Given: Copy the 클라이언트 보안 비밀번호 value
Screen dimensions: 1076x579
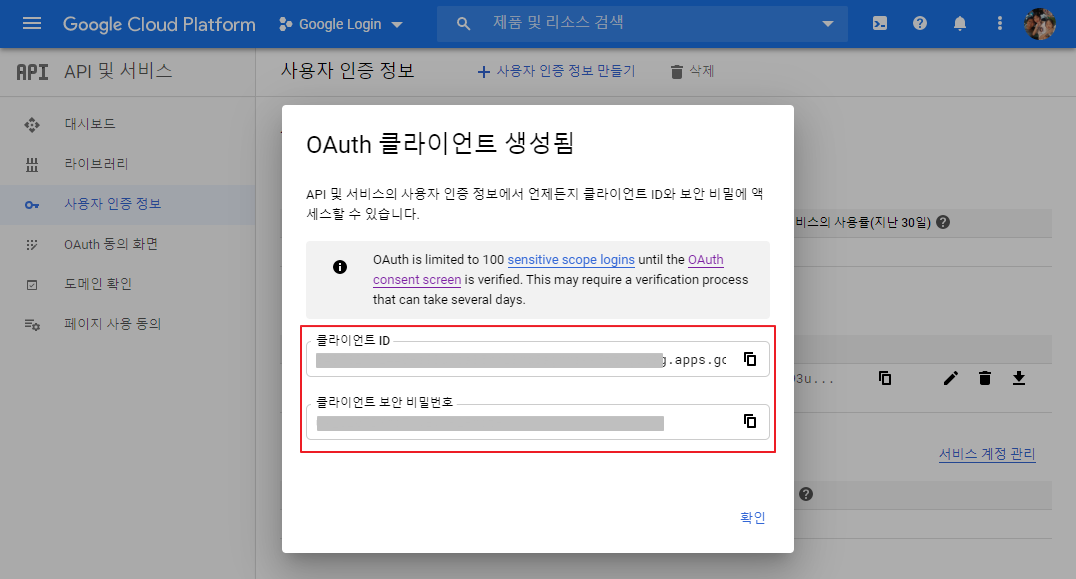Looking at the screenshot, I should pyautogui.click(x=750, y=421).
